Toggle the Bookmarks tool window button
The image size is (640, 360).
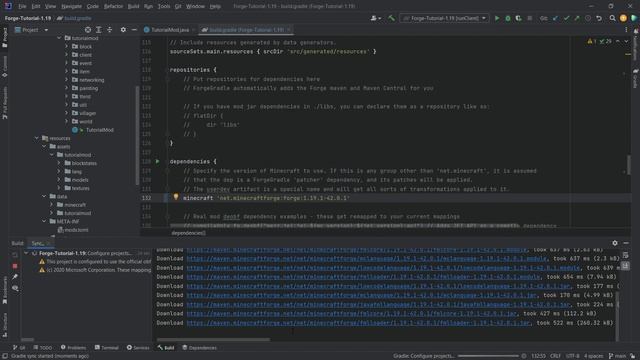[x=4, y=290]
